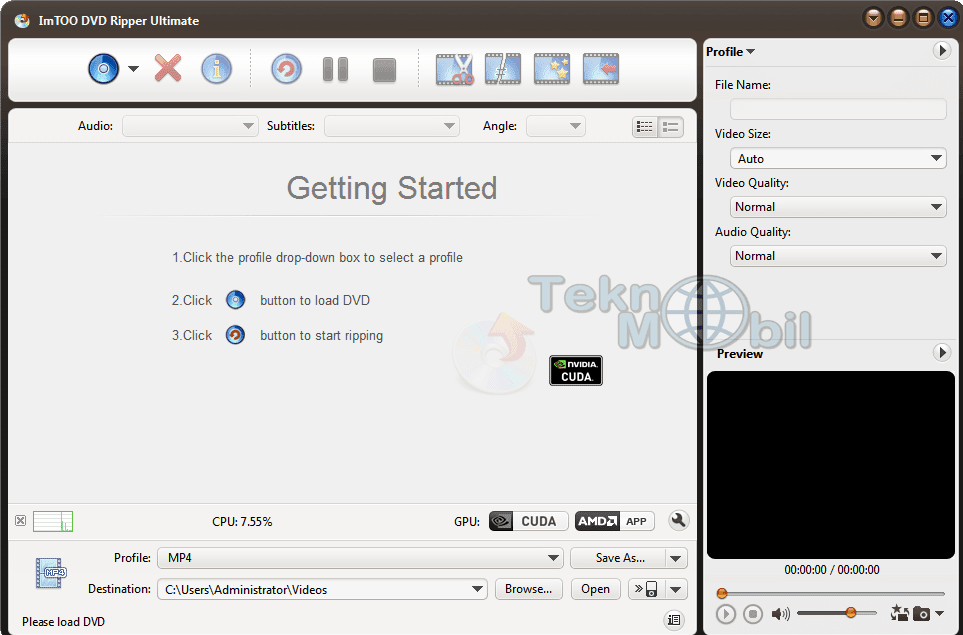This screenshot has width=963, height=635.
Task: Click the Stop toolbar button
Action: [x=384, y=70]
